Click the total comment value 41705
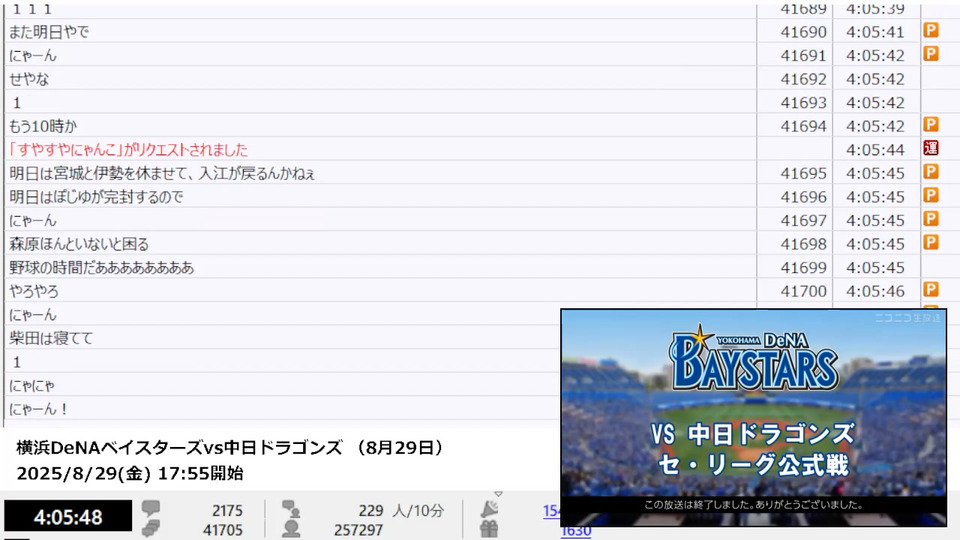960x540 pixels. [x=223, y=530]
